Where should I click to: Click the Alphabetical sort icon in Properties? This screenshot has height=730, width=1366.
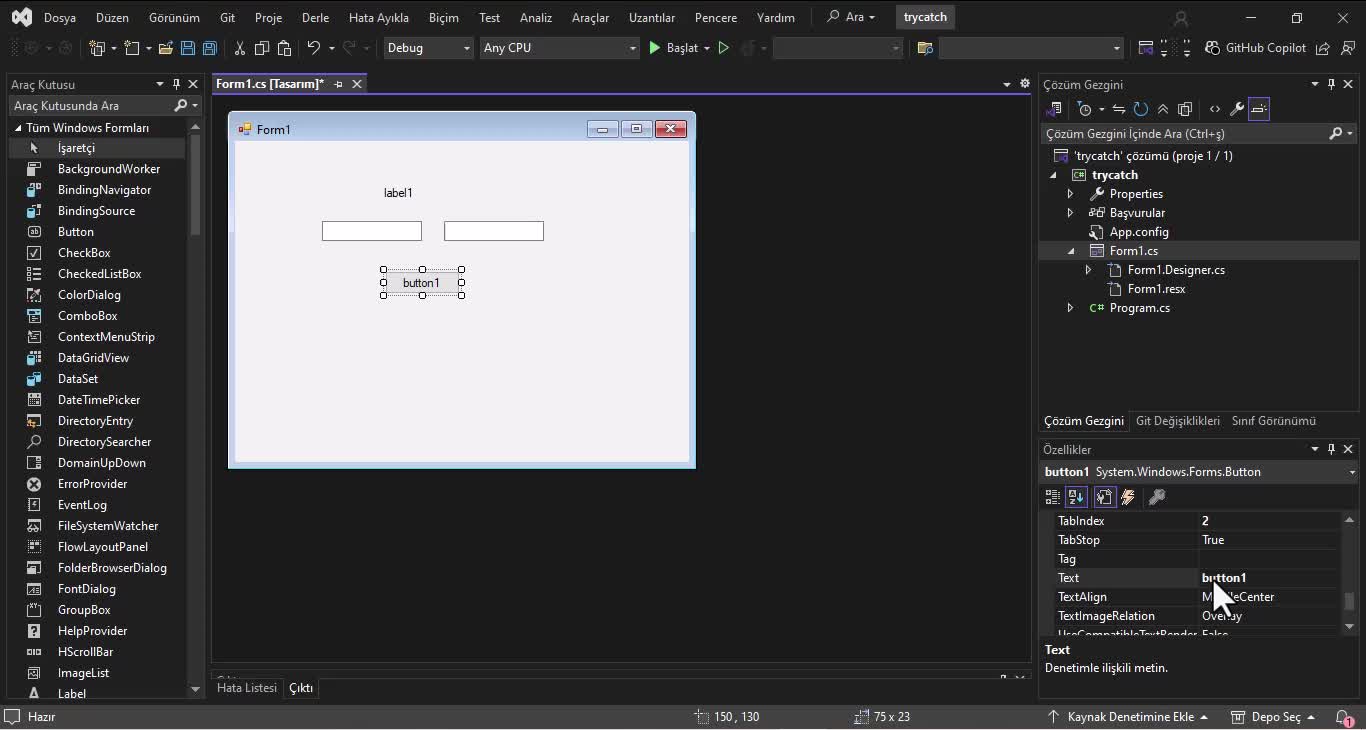tap(1076, 497)
